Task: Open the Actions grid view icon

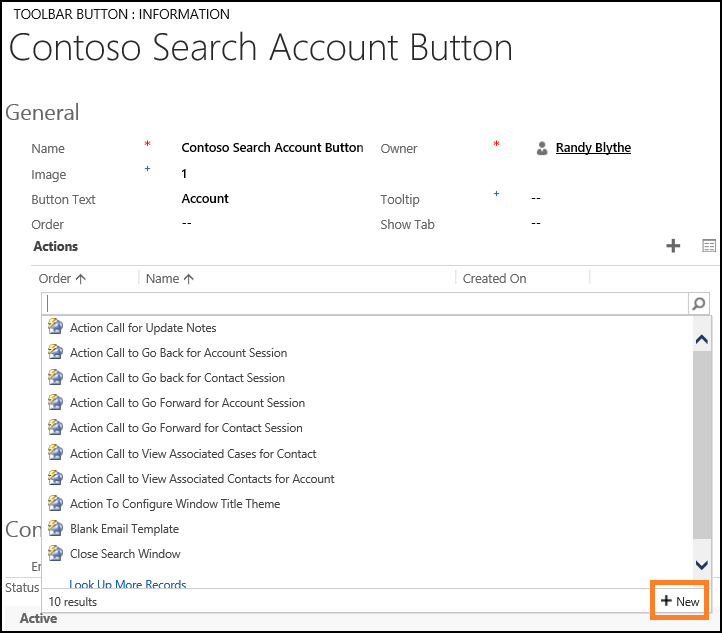Action: click(709, 246)
